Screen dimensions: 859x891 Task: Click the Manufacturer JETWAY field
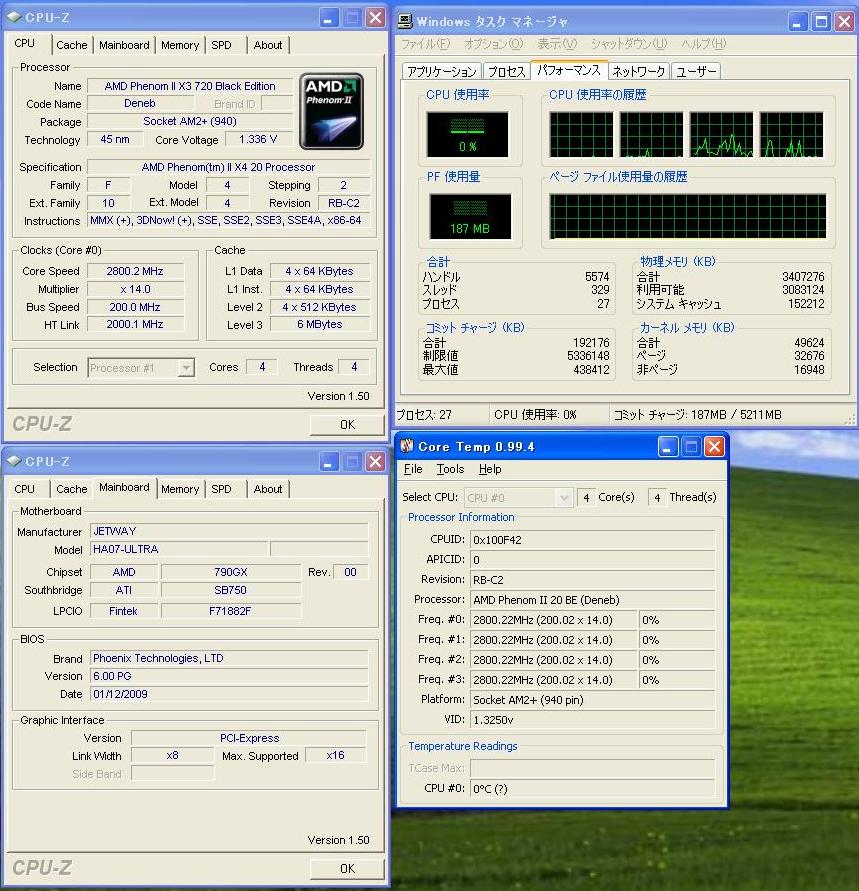(229, 531)
